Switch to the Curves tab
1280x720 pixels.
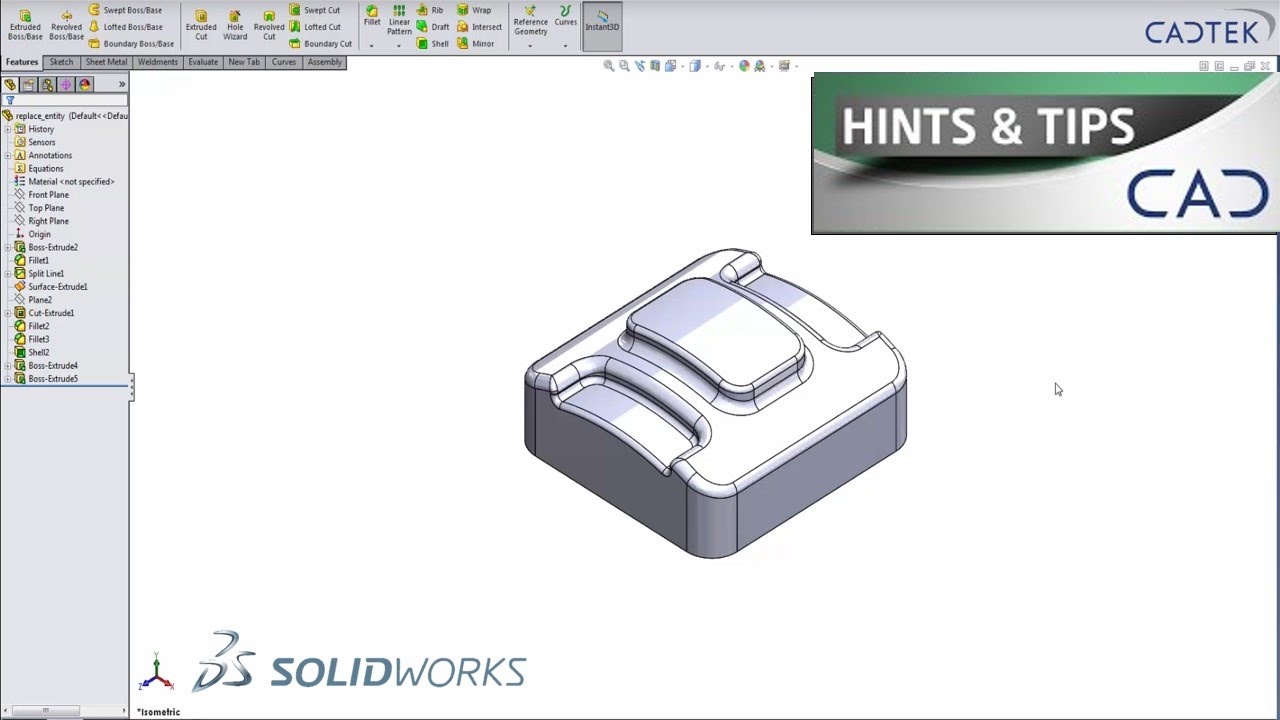pos(284,62)
